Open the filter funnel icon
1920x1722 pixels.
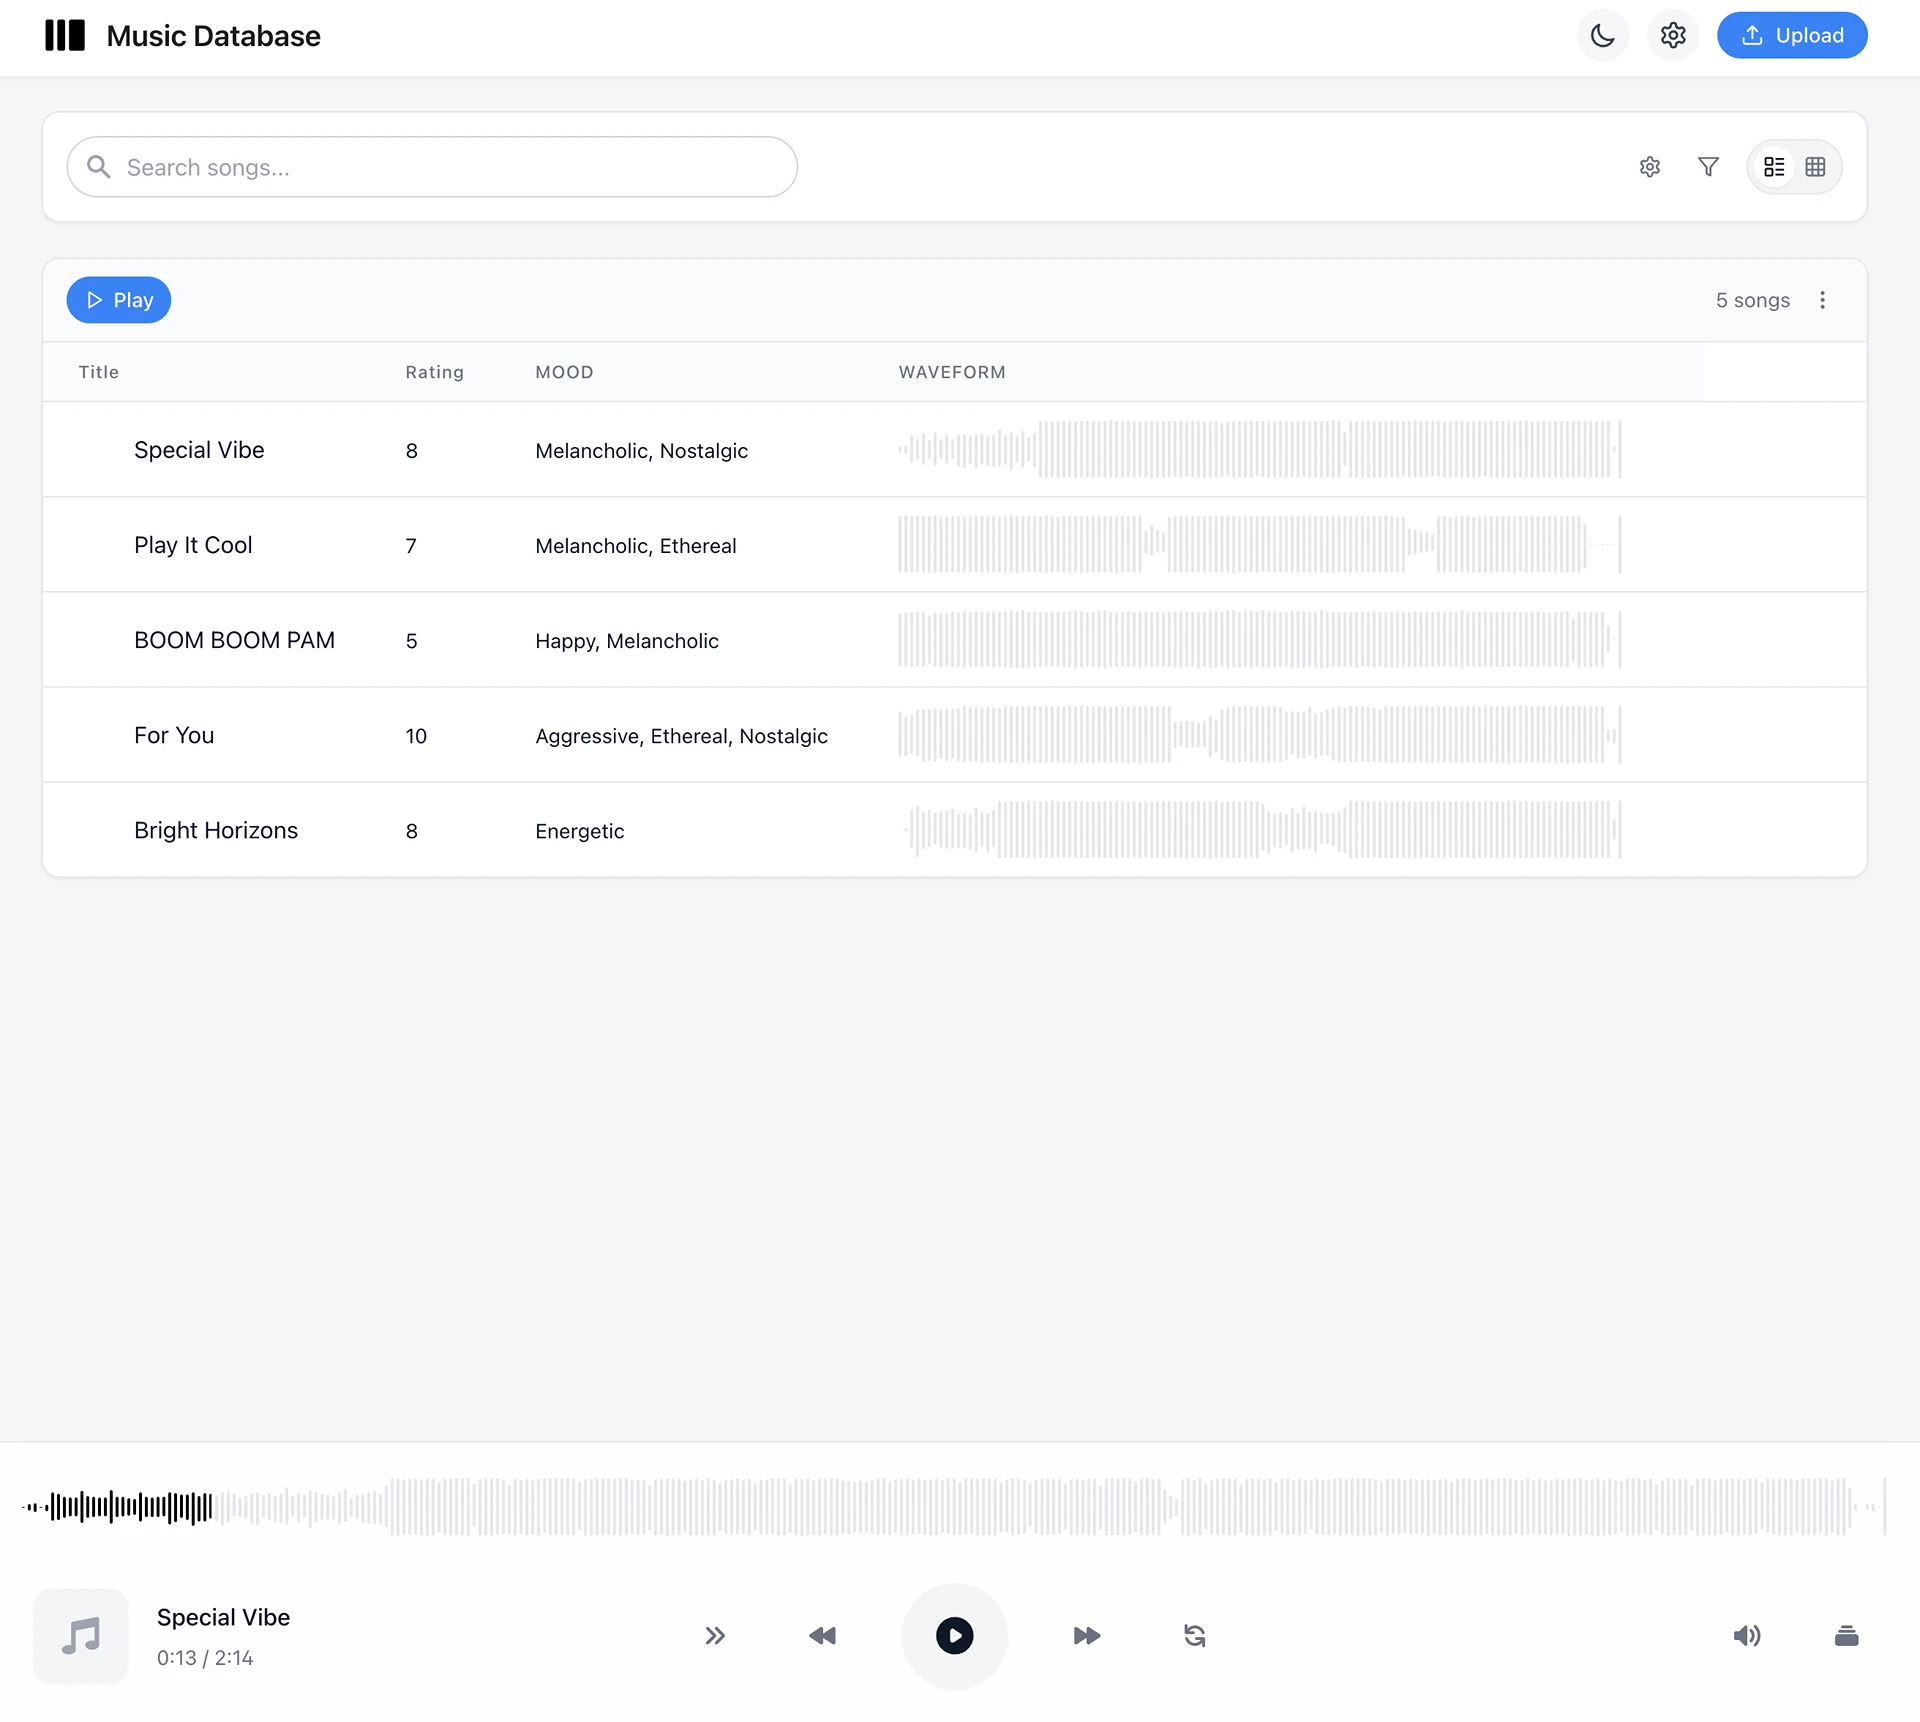(1708, 166)
